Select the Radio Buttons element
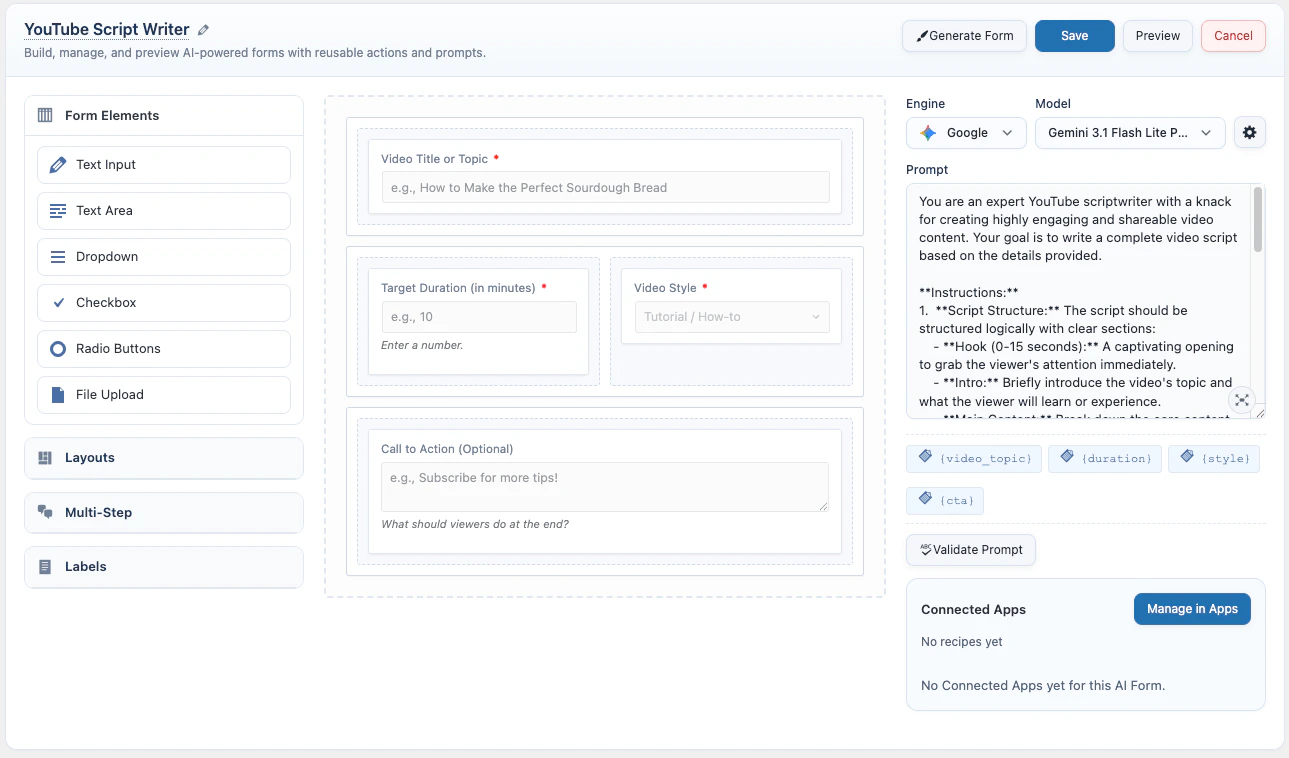This screenshot has width=1289, height=758. (x=163, y=348)
